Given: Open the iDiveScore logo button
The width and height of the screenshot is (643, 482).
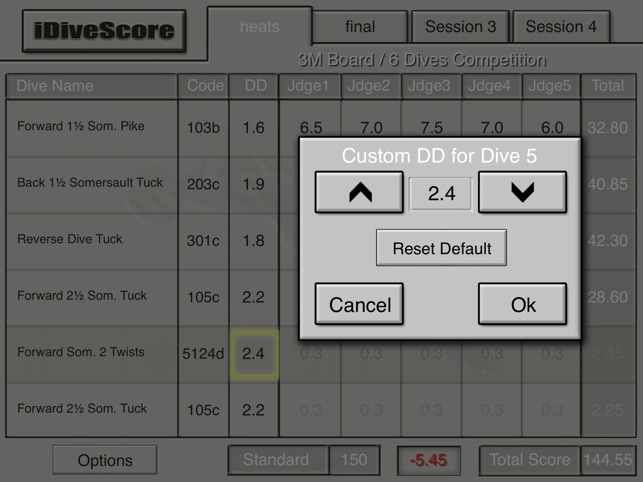Looking at the screenshot, I should click(104, 31).
